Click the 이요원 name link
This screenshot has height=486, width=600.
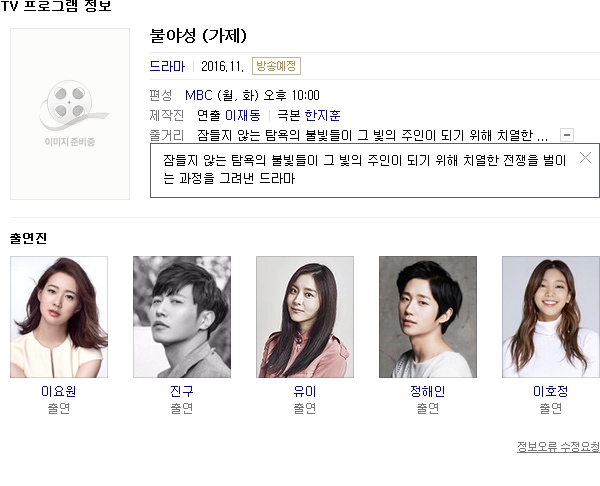(59, 391)
